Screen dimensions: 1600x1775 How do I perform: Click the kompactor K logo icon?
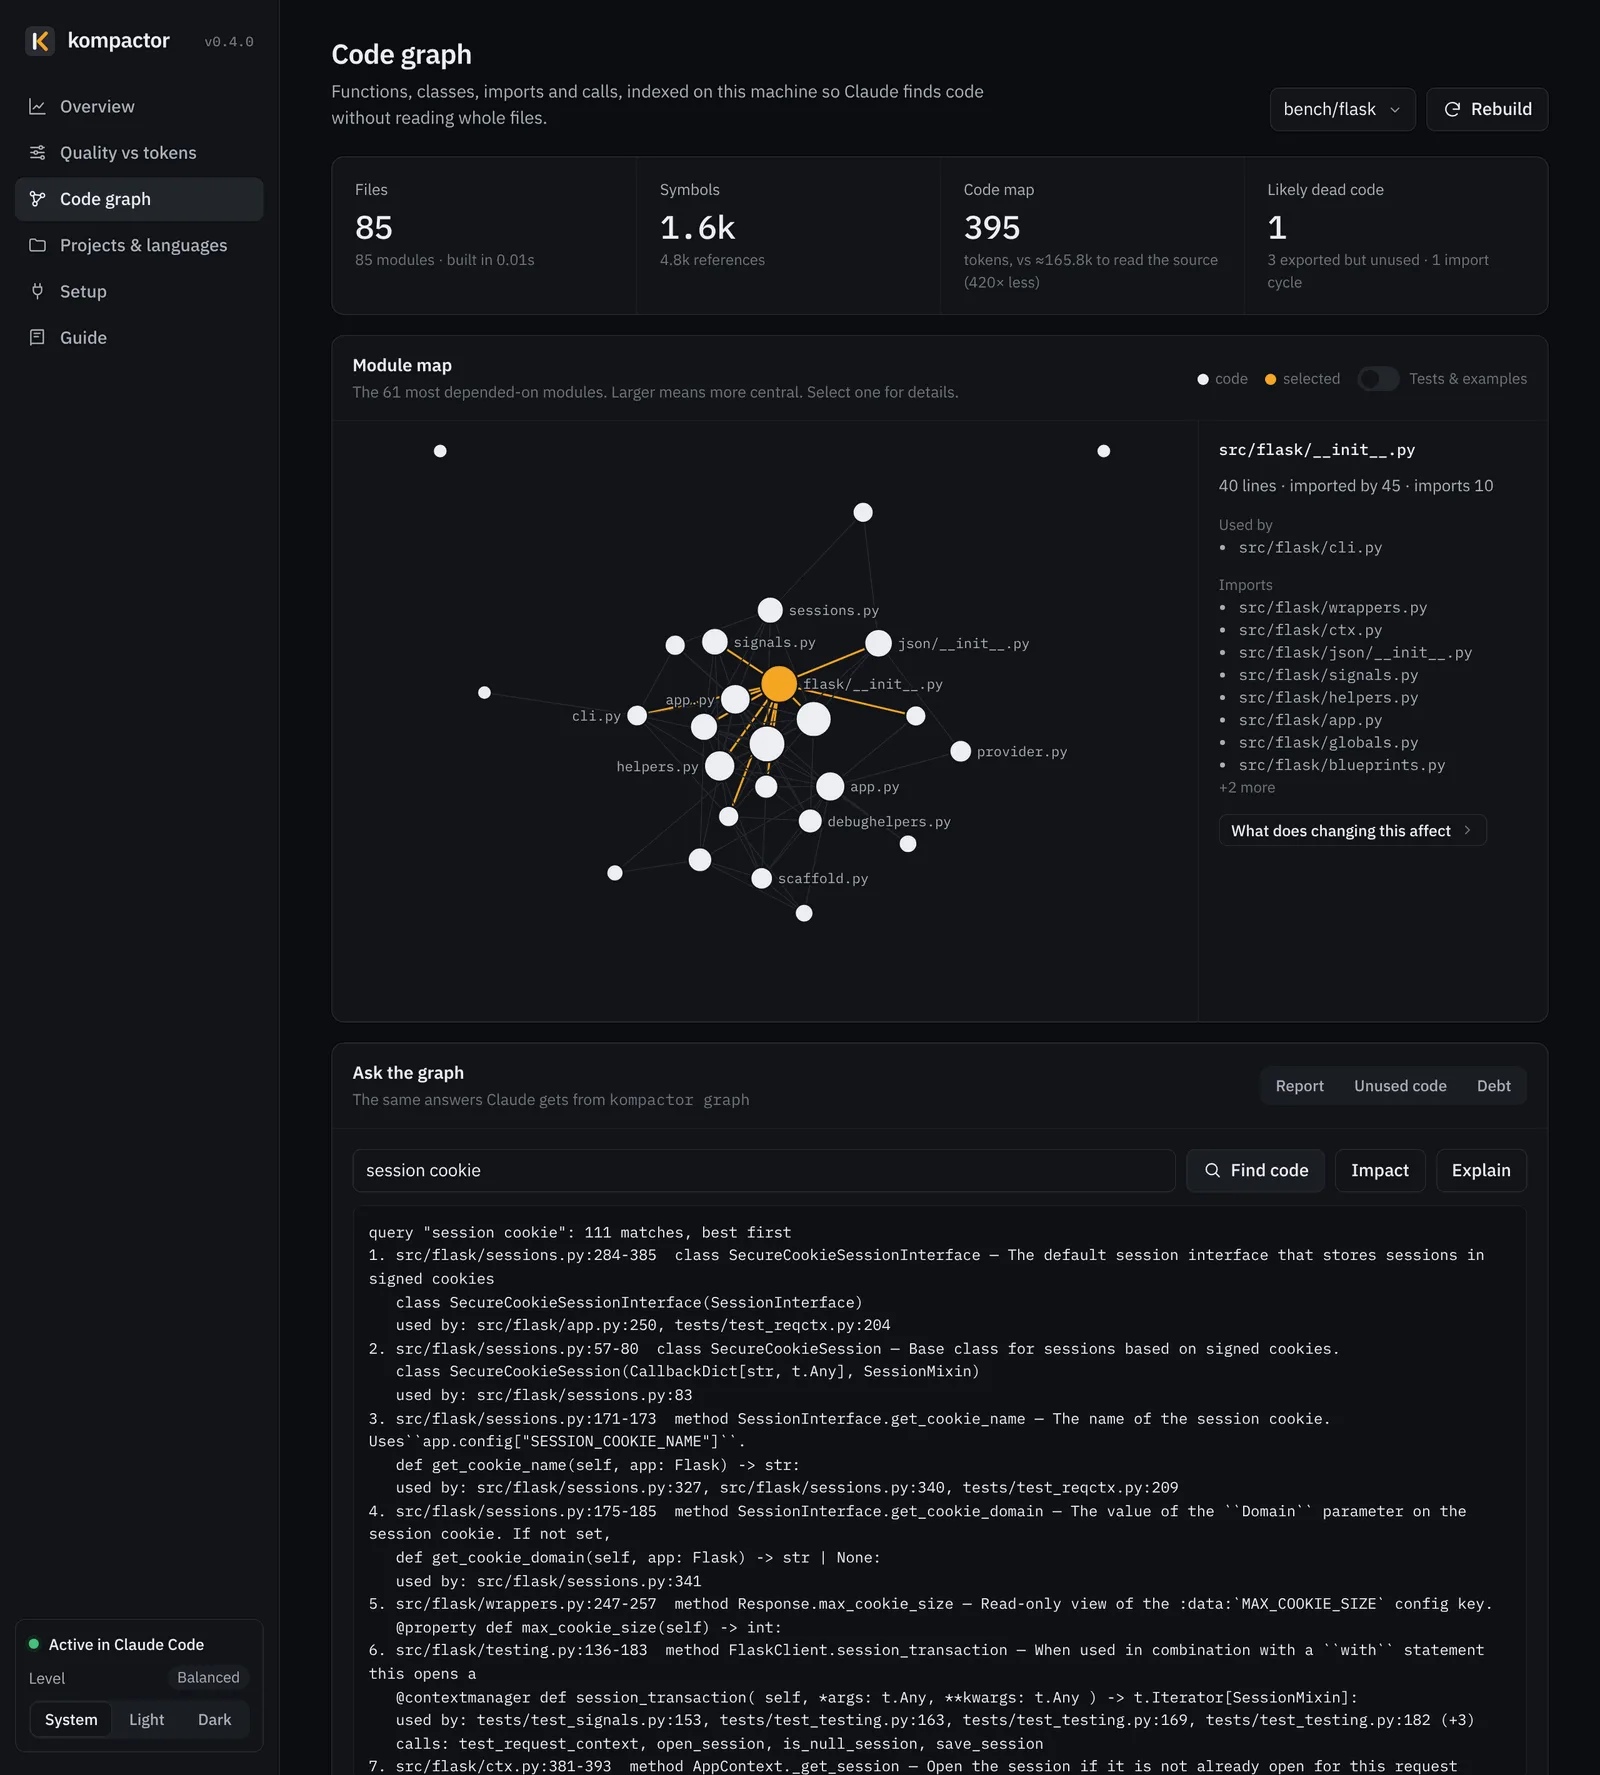pyautogui.click(x=40, y=41)
